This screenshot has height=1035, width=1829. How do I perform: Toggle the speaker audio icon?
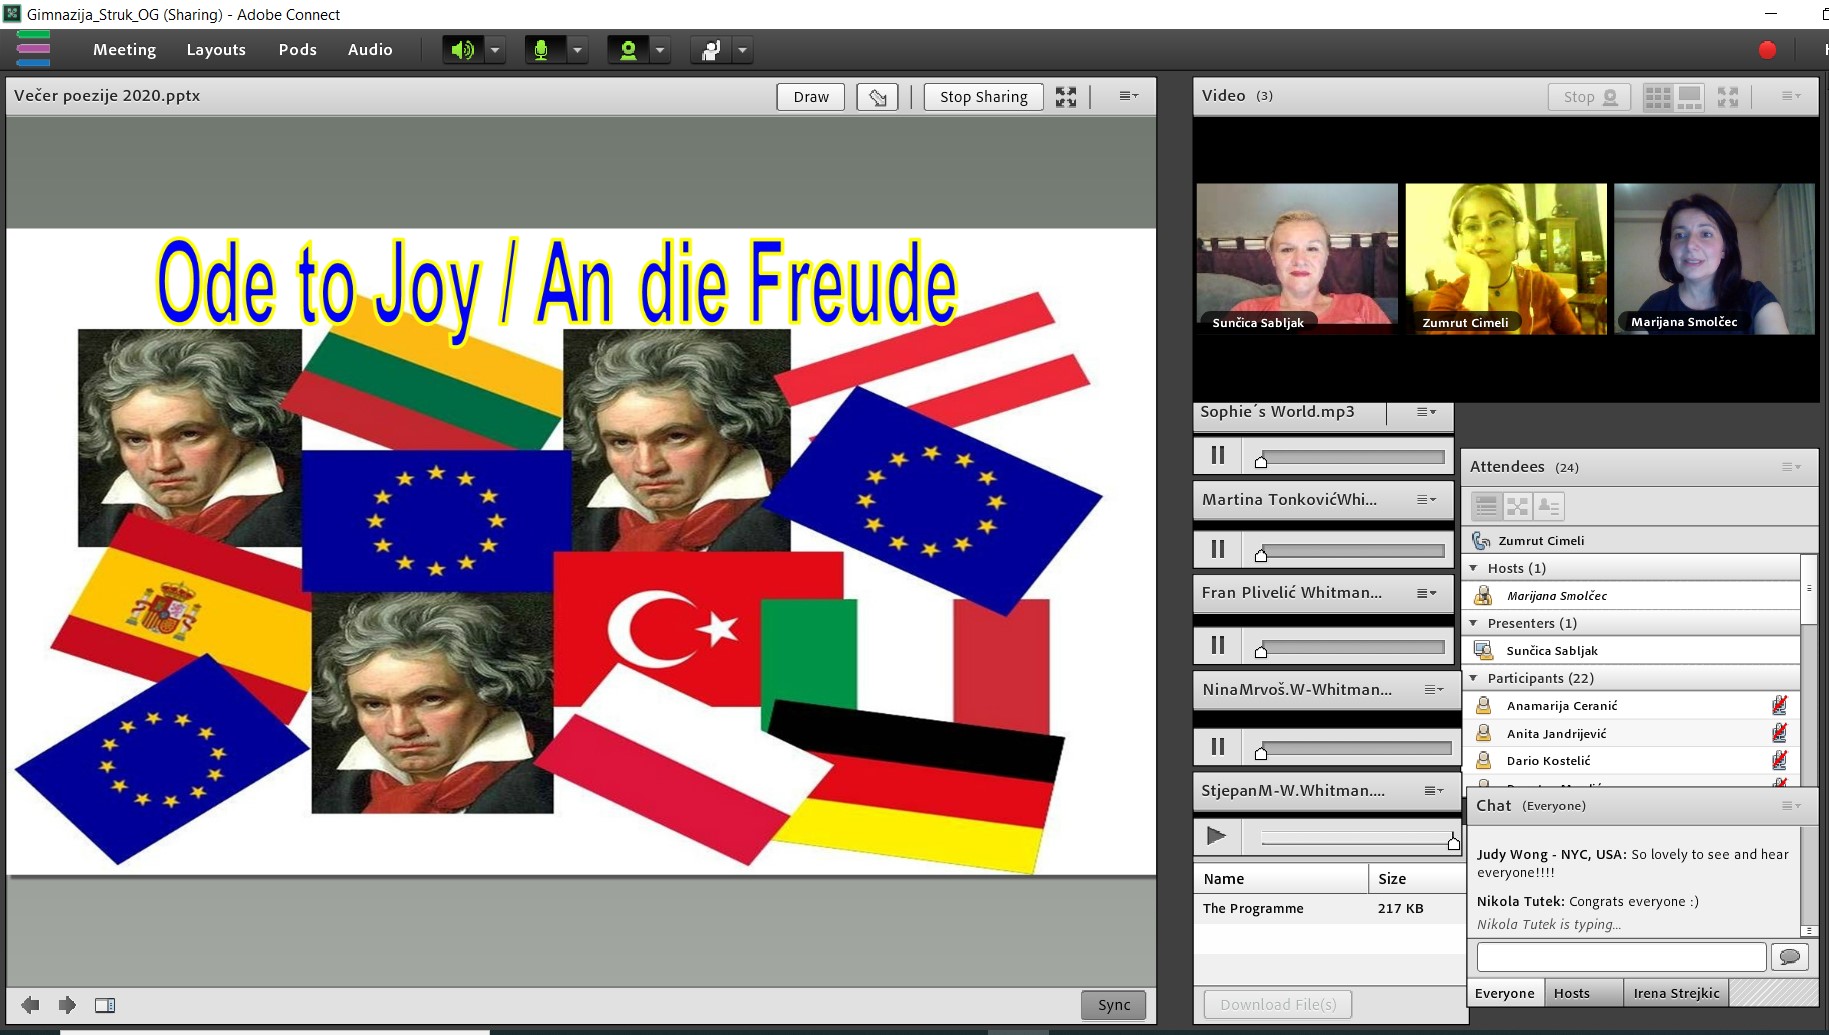[x=463, y=50]
